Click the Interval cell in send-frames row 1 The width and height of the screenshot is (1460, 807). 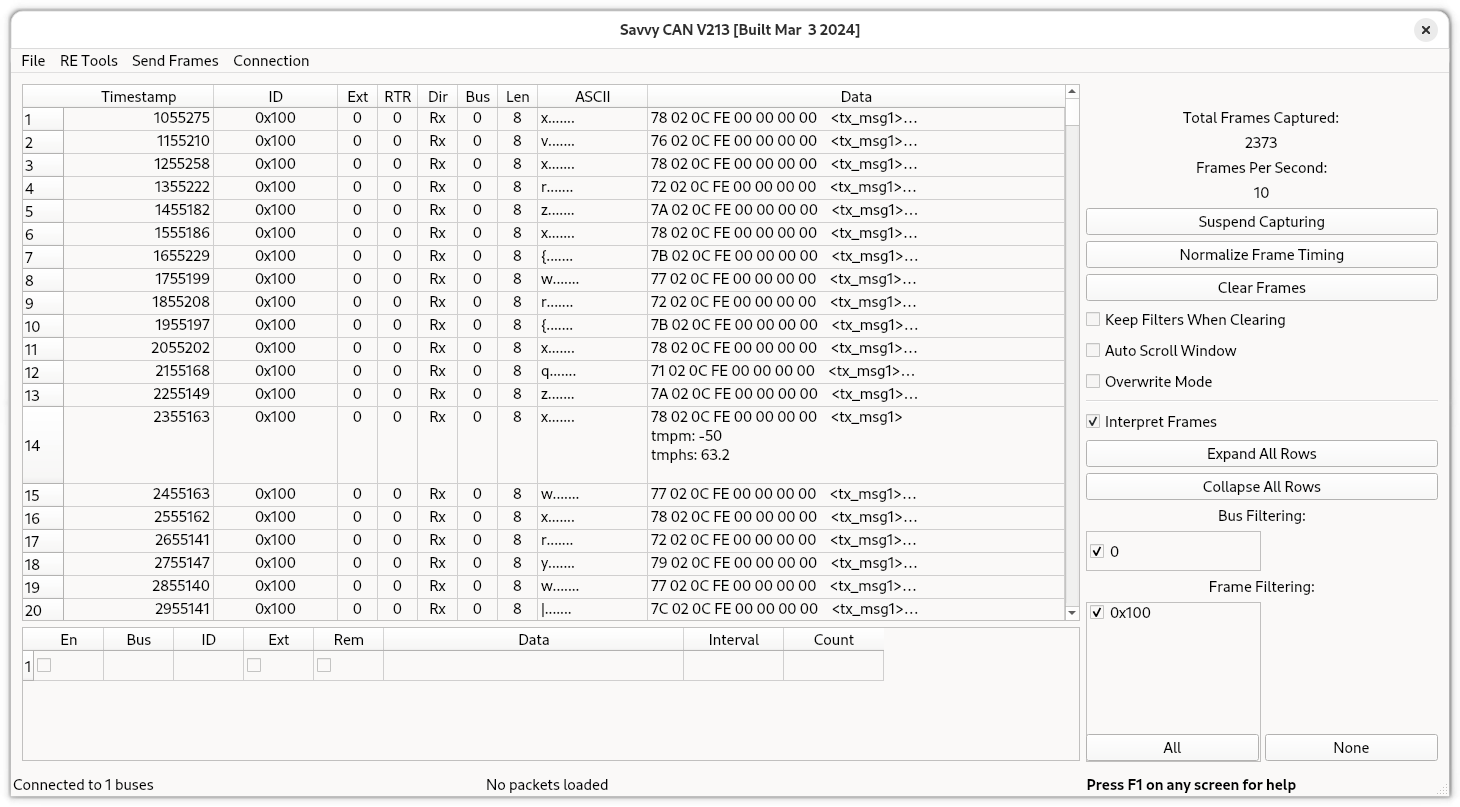733,666
